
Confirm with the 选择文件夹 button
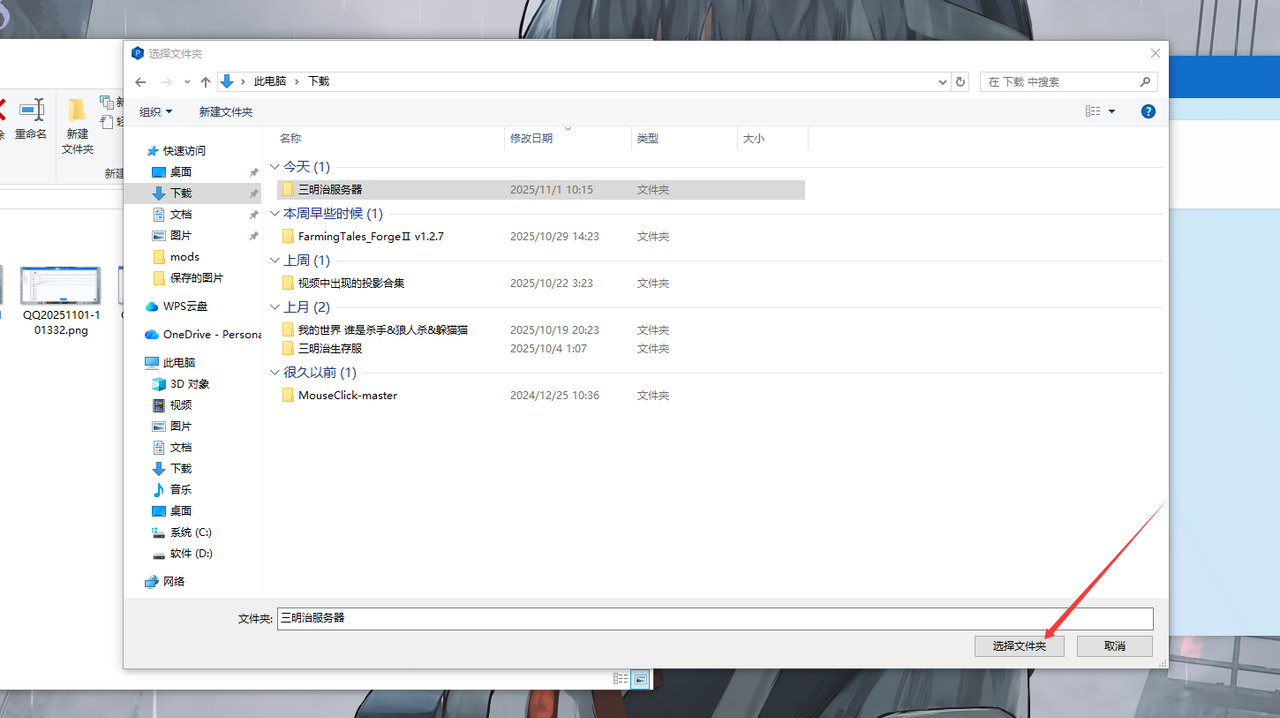[x=1019, y=646]
